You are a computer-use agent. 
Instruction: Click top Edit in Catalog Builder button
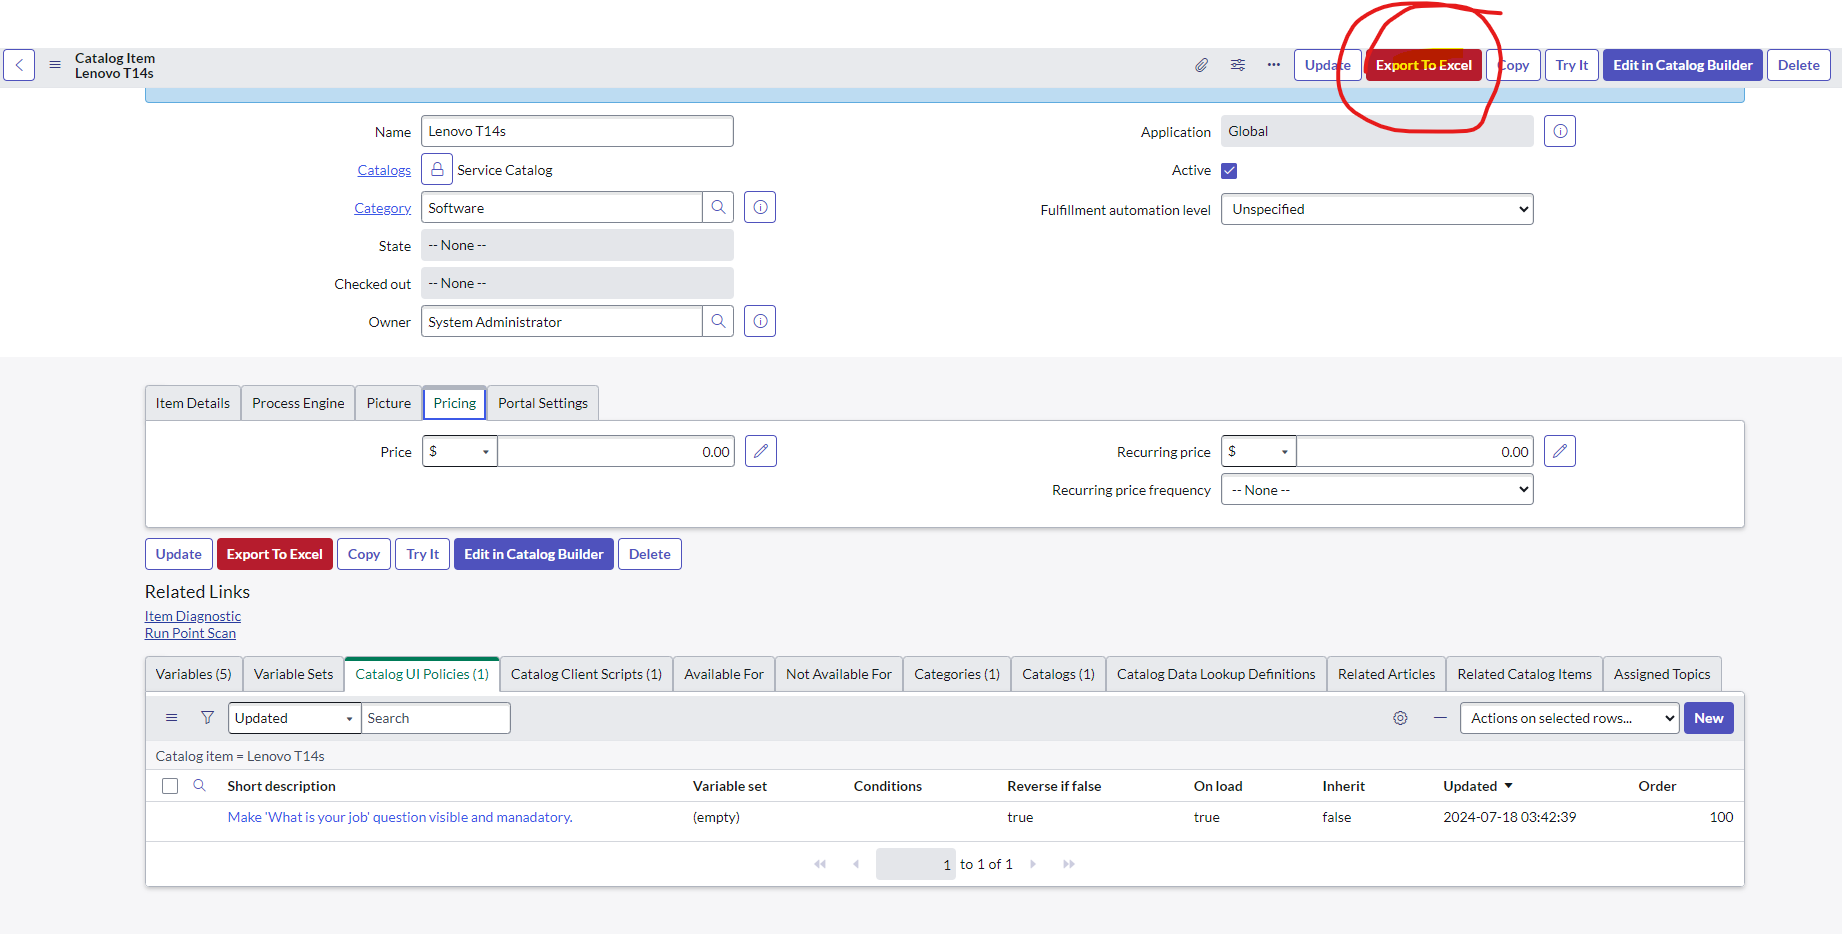(1683, 65)
